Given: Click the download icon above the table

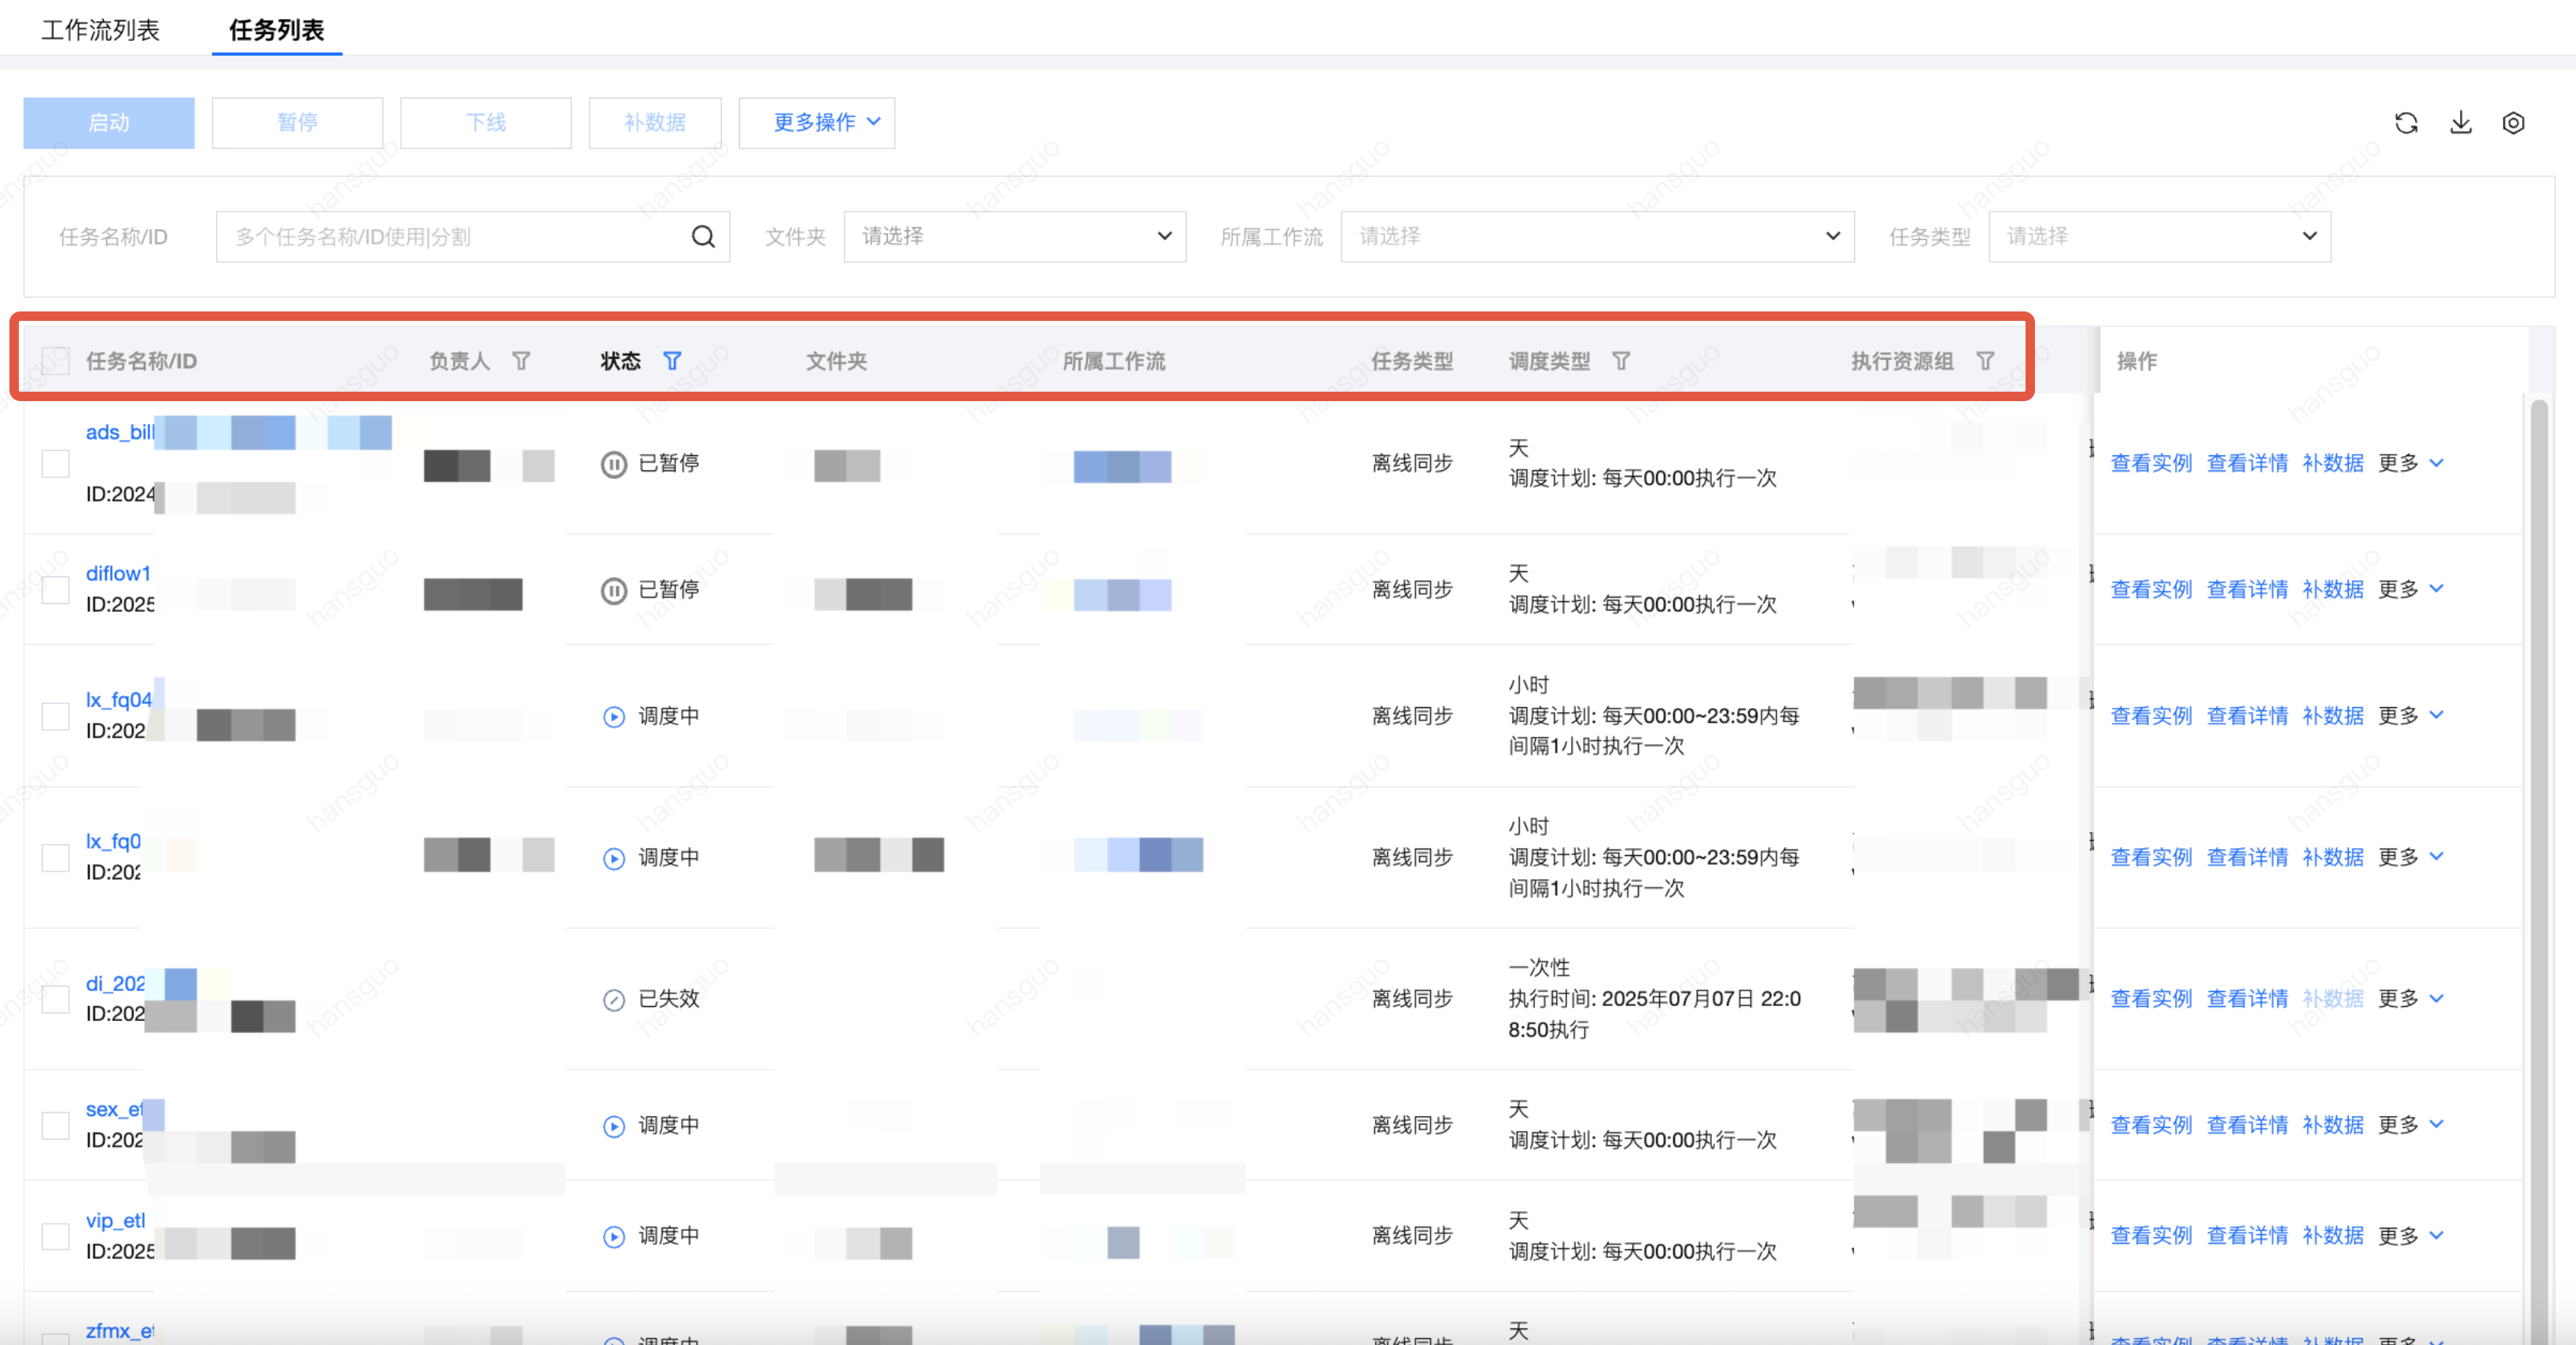Looking at the screenshot, I should click(2460, 123).
